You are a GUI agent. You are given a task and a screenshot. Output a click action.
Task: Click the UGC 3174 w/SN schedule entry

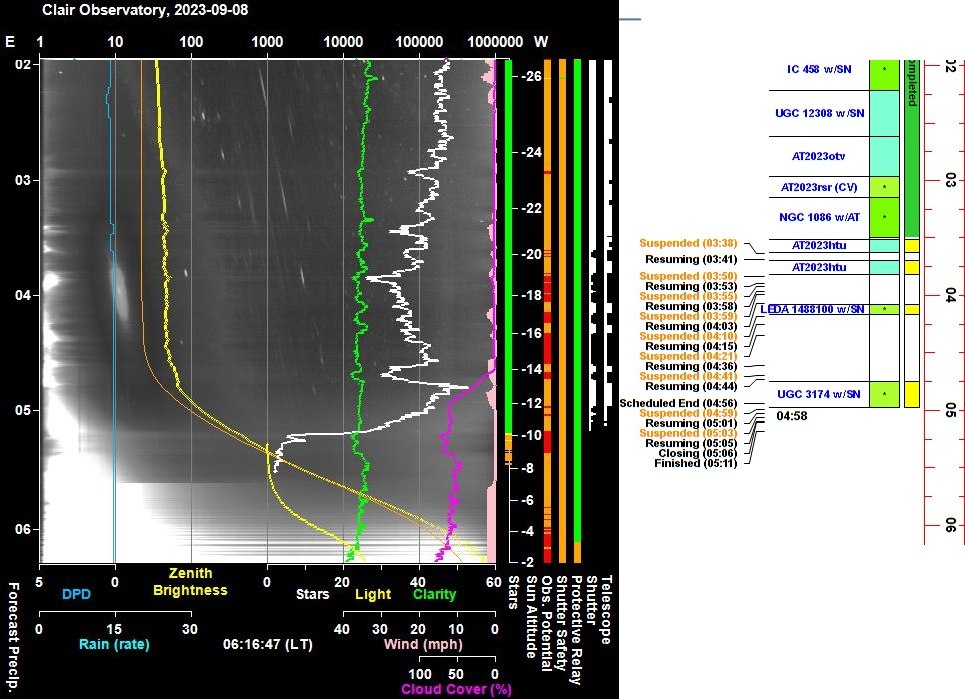(819, 394)
